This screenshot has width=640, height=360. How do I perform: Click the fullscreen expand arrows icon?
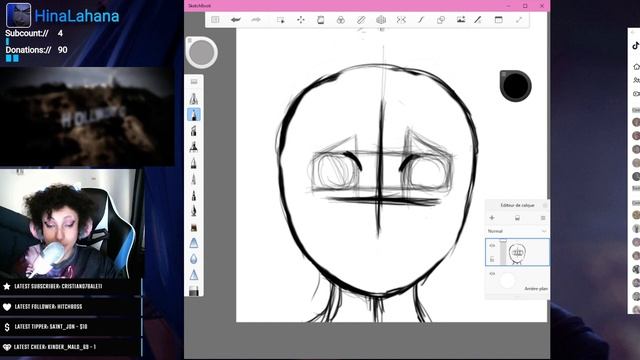519,20
